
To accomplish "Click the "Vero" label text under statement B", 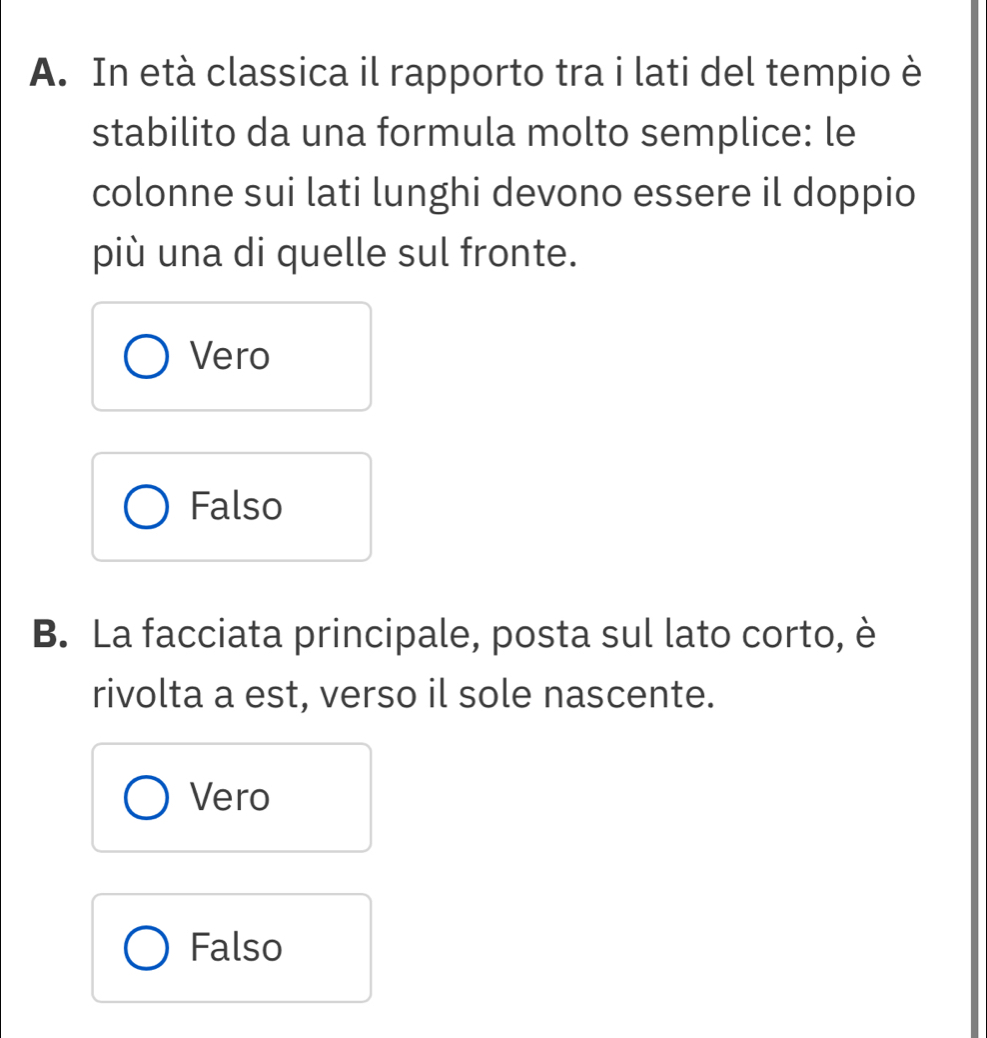I will tap(231, 798).
